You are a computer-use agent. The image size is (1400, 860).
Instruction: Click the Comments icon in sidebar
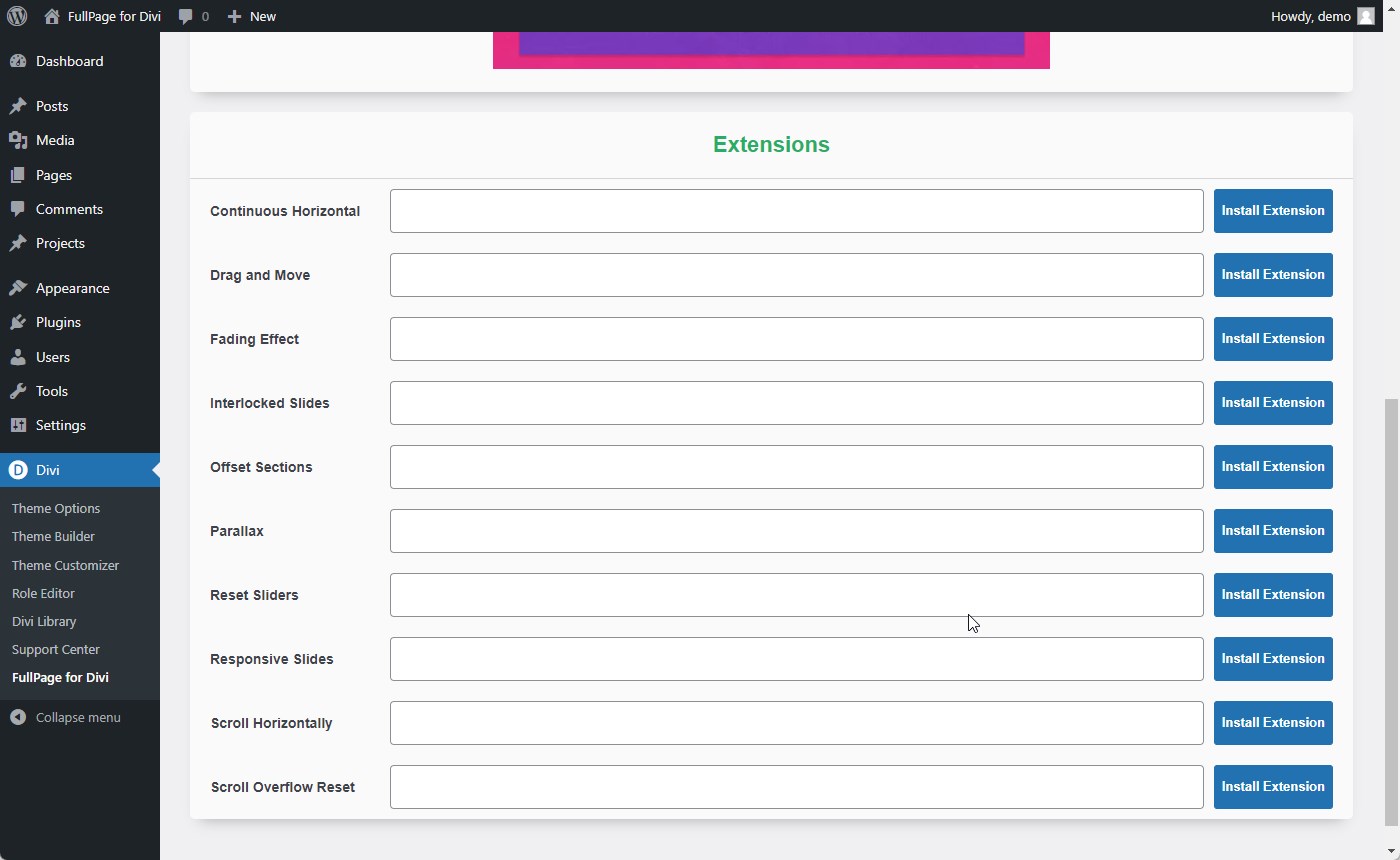coord(18,209)
